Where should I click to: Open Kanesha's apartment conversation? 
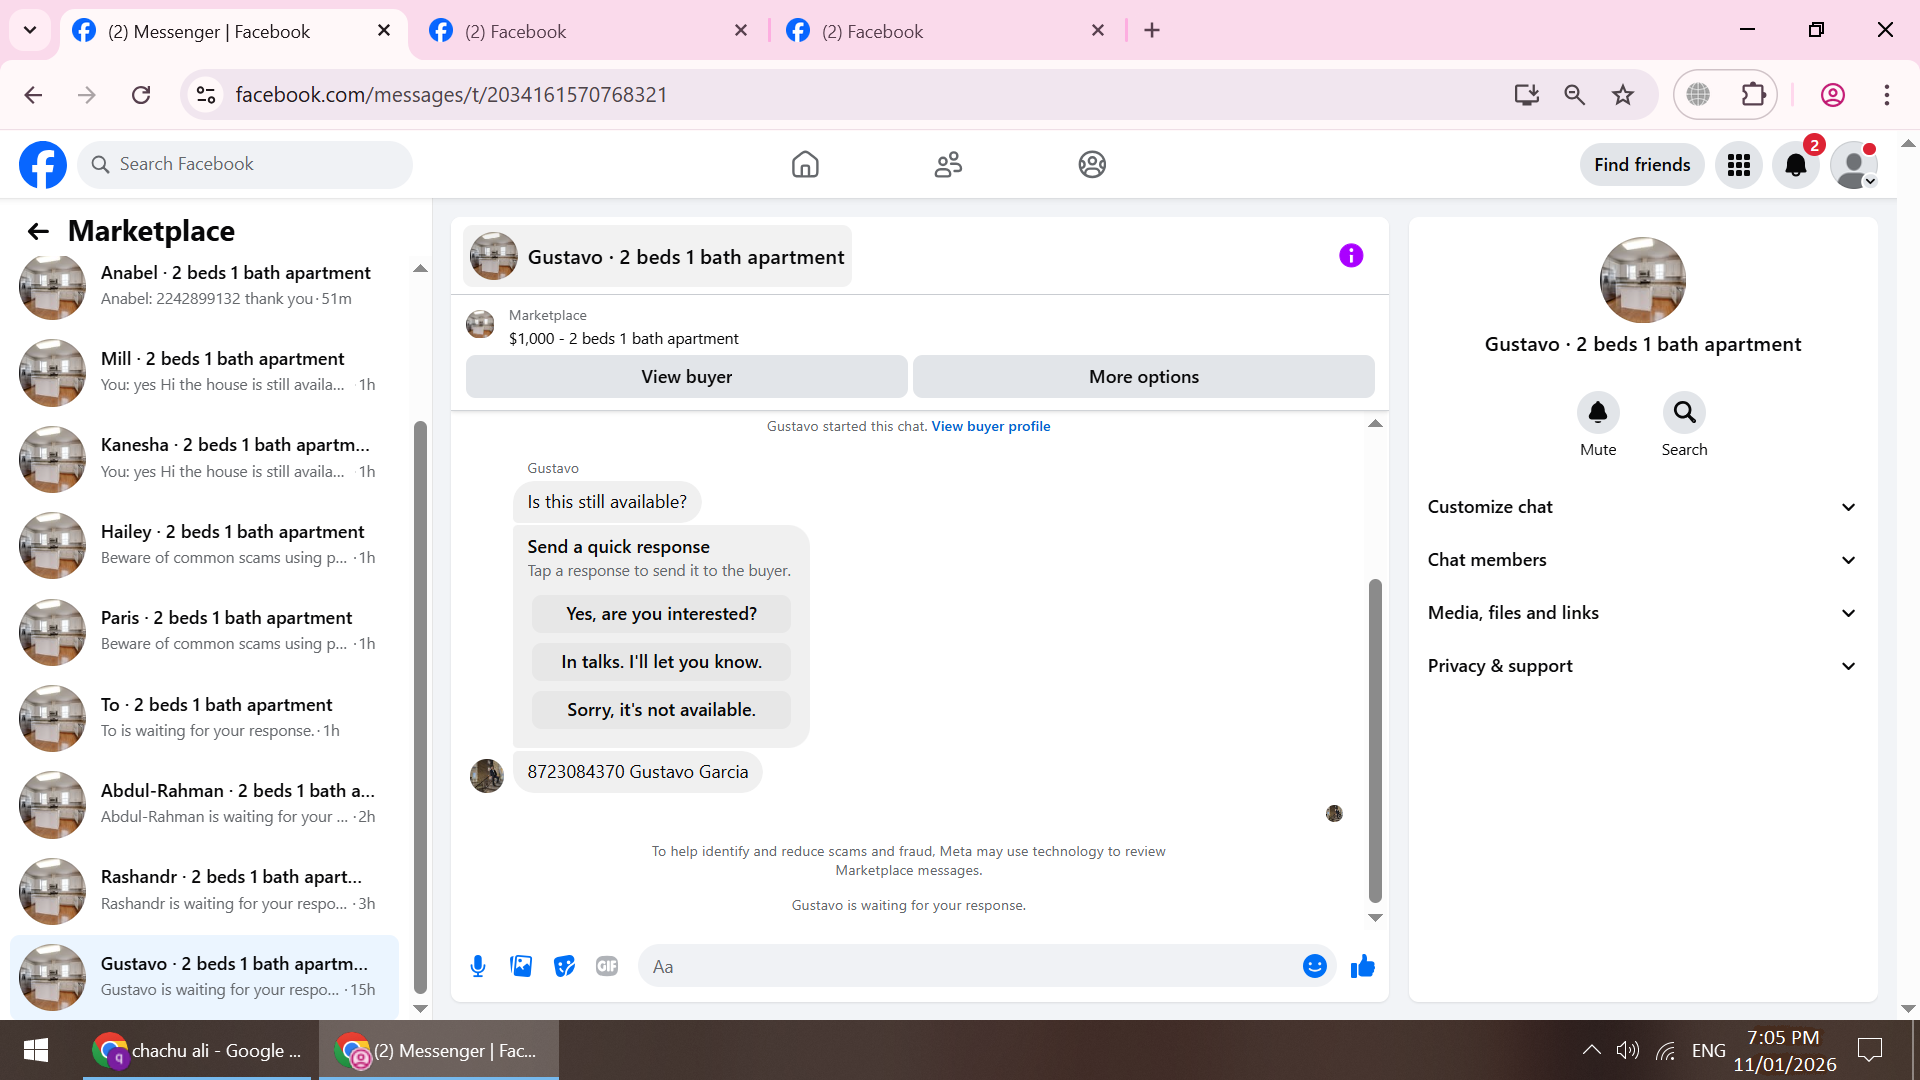204,458
